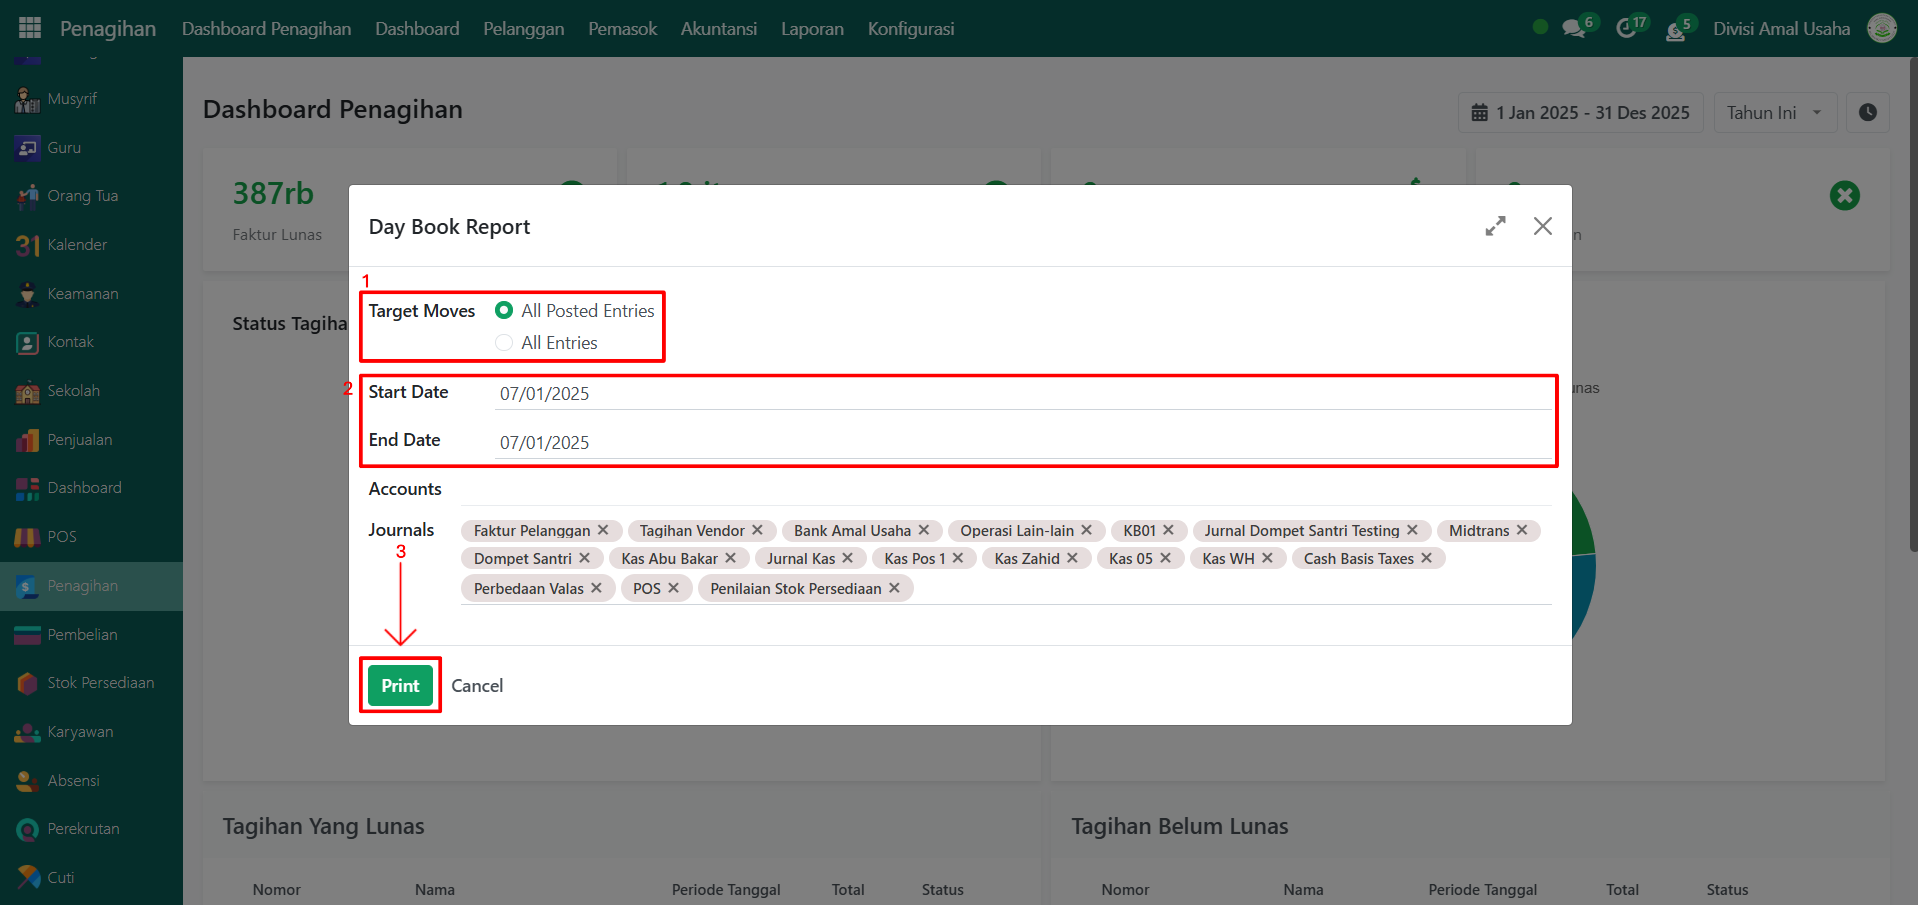Remove the Faktur Pelanggan journal tag
This screenshot has width=1918, height=905.
coord(603,530)
